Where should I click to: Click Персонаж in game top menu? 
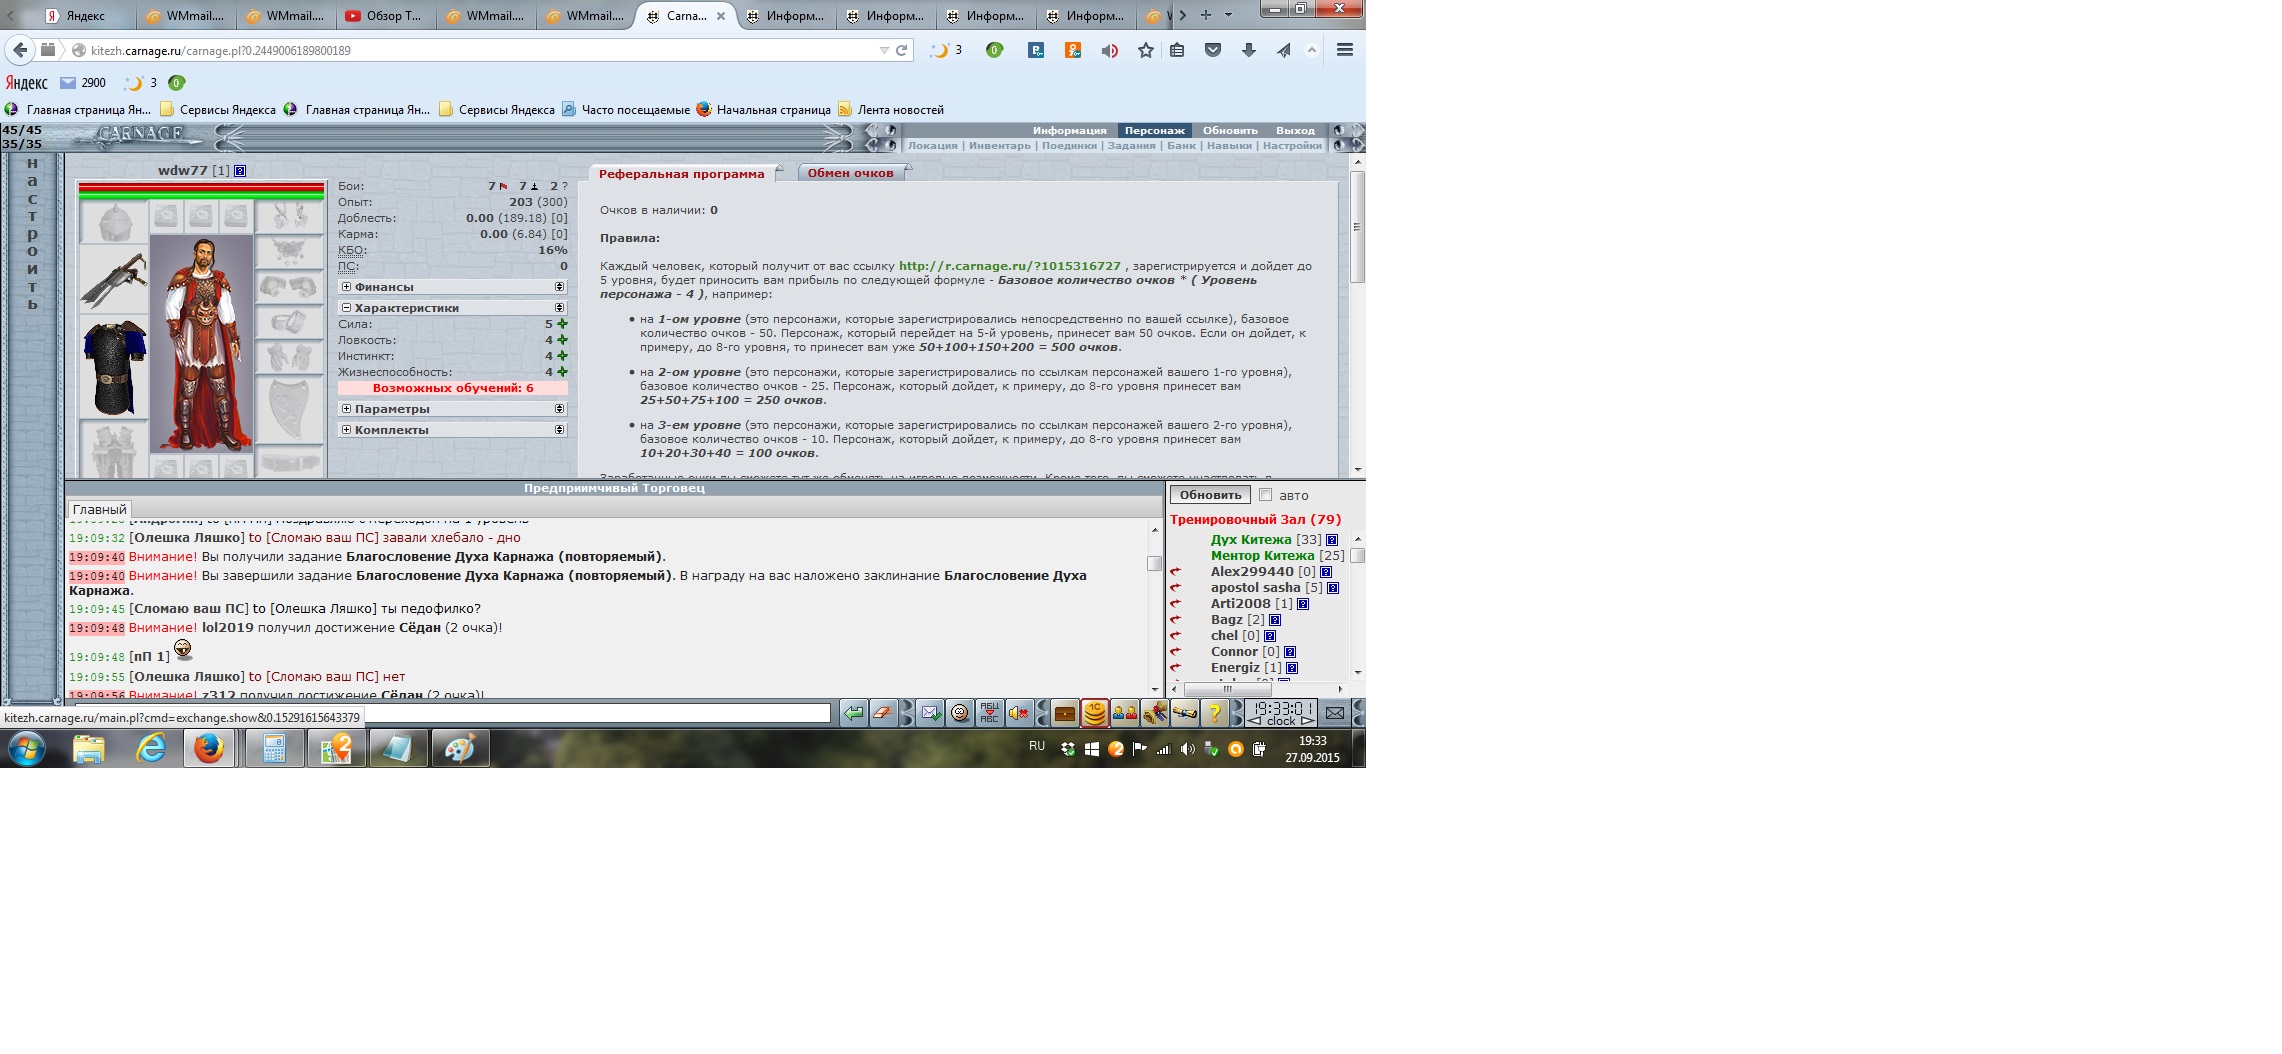[x=1154, y=131]
